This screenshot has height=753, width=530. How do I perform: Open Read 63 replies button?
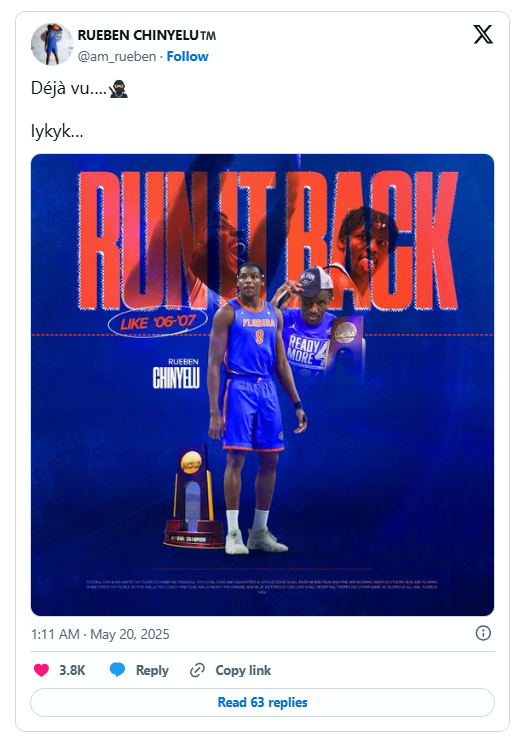263,702
